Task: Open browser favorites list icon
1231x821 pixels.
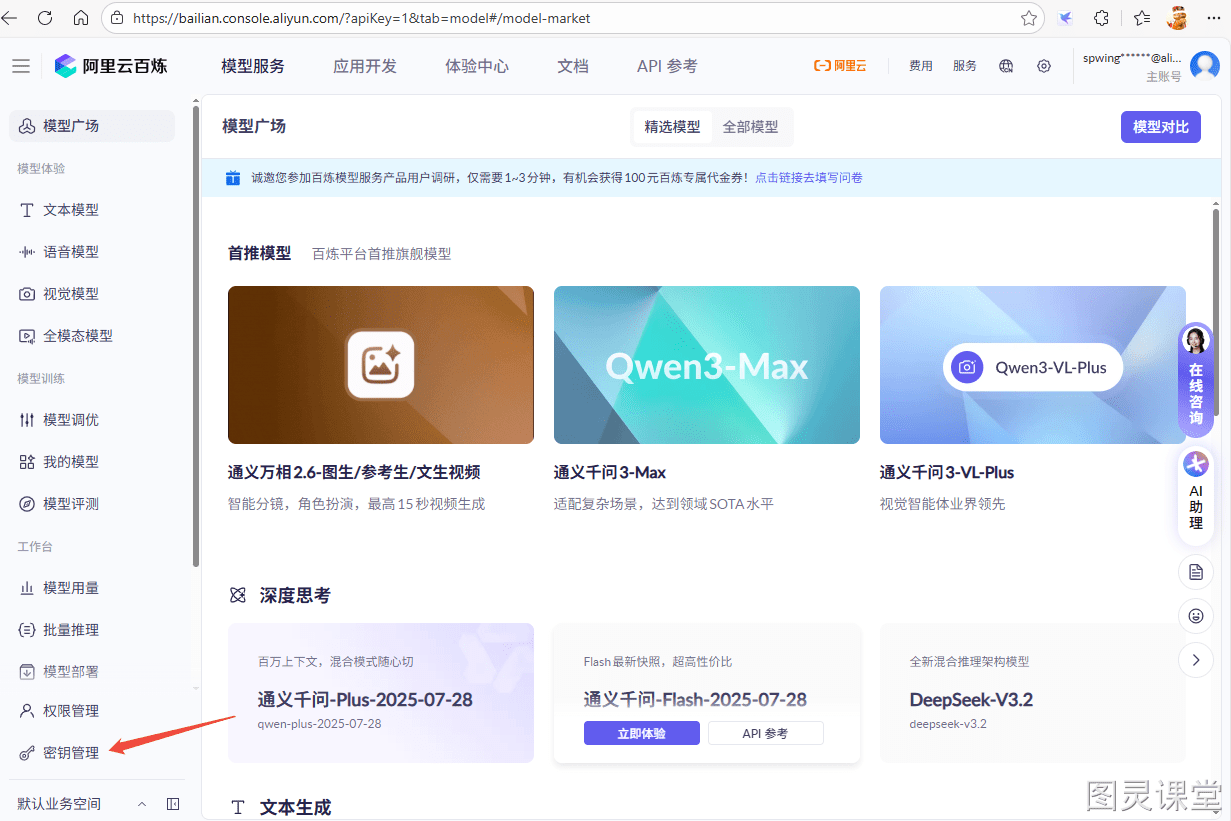Action: point(1142,18)
